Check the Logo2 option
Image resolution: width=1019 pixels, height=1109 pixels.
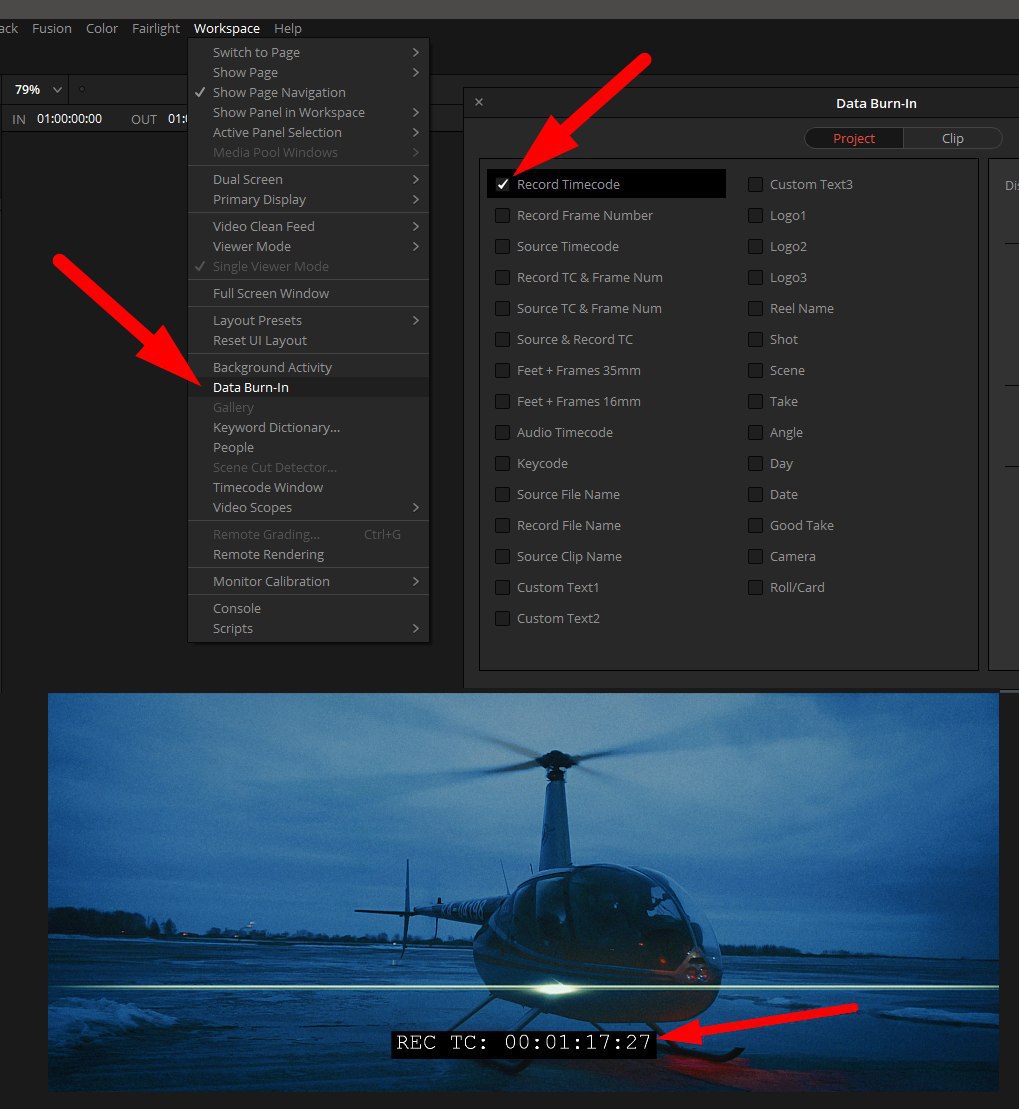click(755, 246)
